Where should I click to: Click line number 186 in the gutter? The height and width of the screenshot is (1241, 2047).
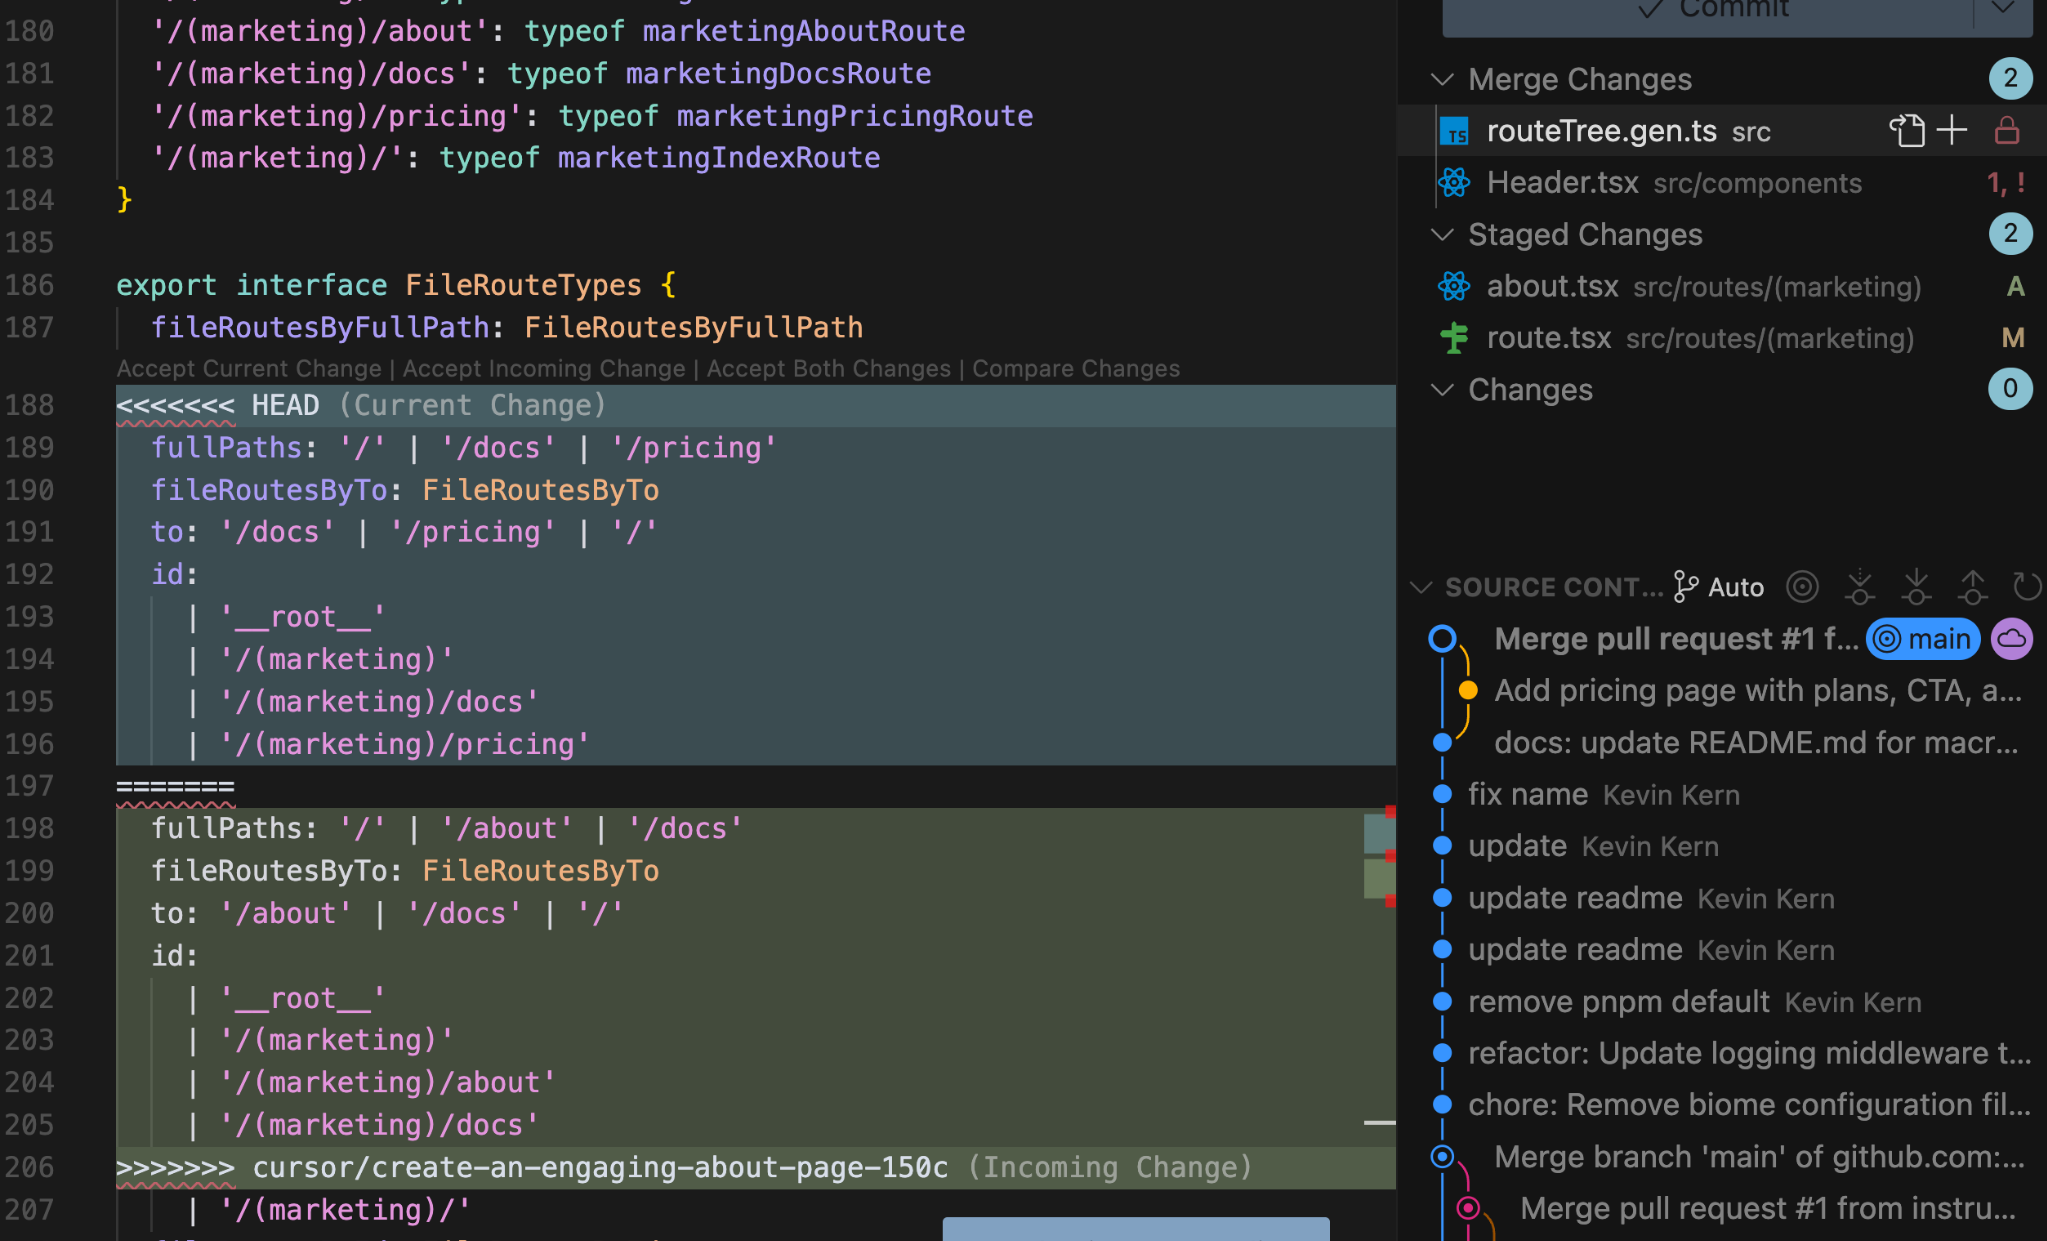29,286
